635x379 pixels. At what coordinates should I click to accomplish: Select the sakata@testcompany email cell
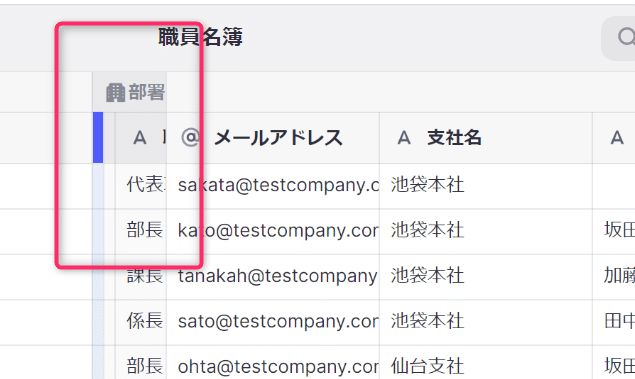[x=273, y=186]
